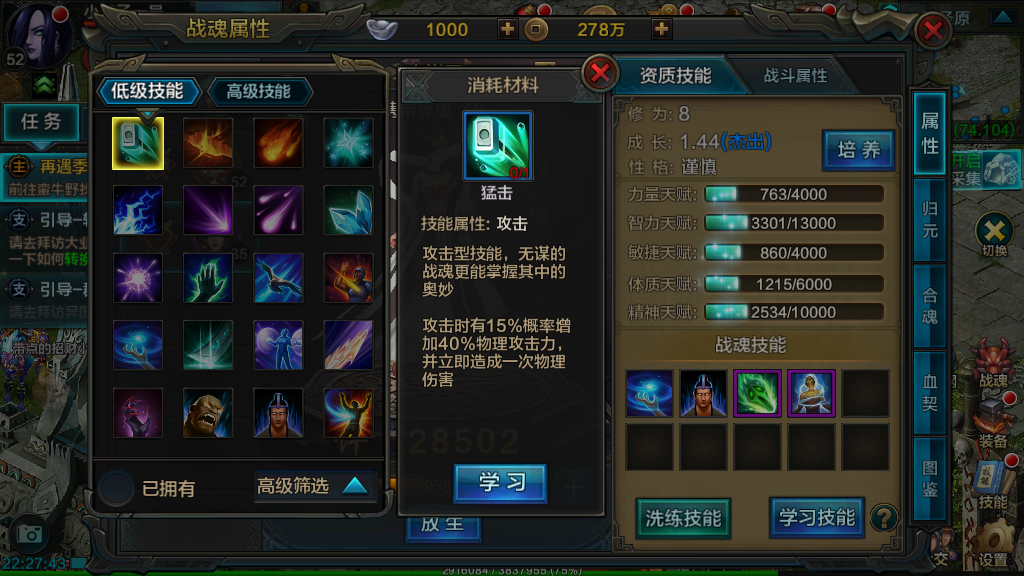Click the 洗练技能 button
1024x576 pixels.
[x=683, y=518]
